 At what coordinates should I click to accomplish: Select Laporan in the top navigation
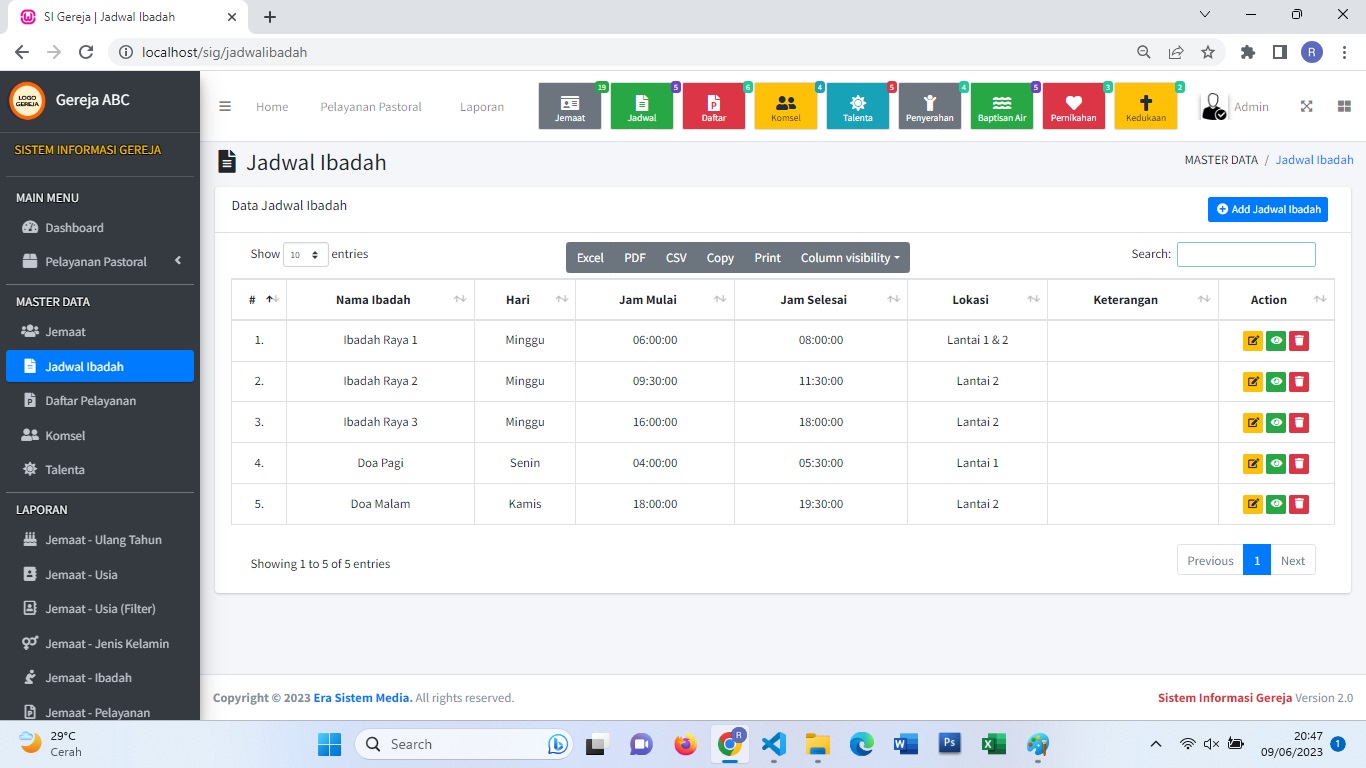tap(481, 107)
